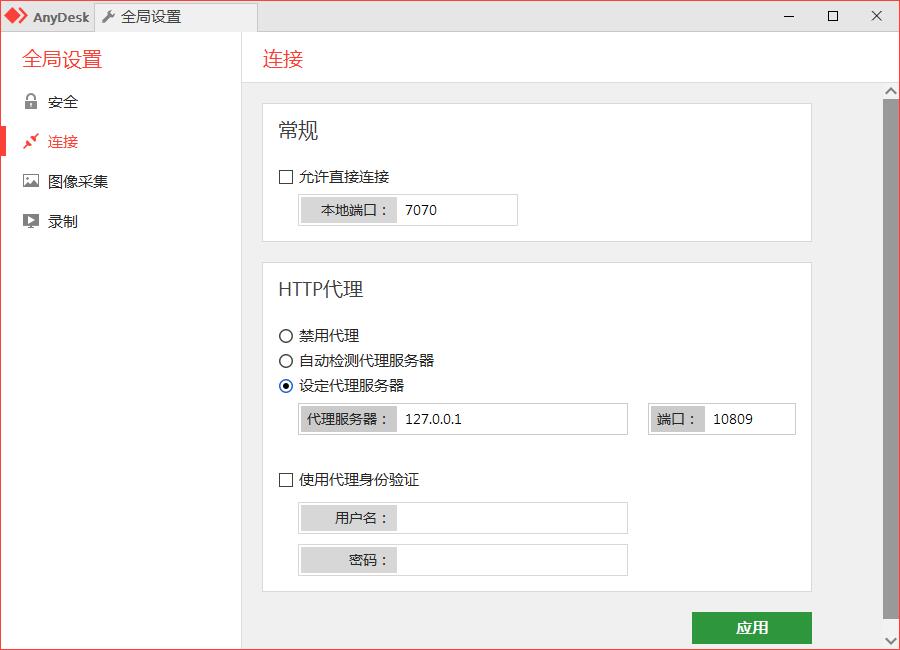The image size is (900, 650).
Task: Select the 设定代理服务器 radio option
Action: [x=286, y=386]
